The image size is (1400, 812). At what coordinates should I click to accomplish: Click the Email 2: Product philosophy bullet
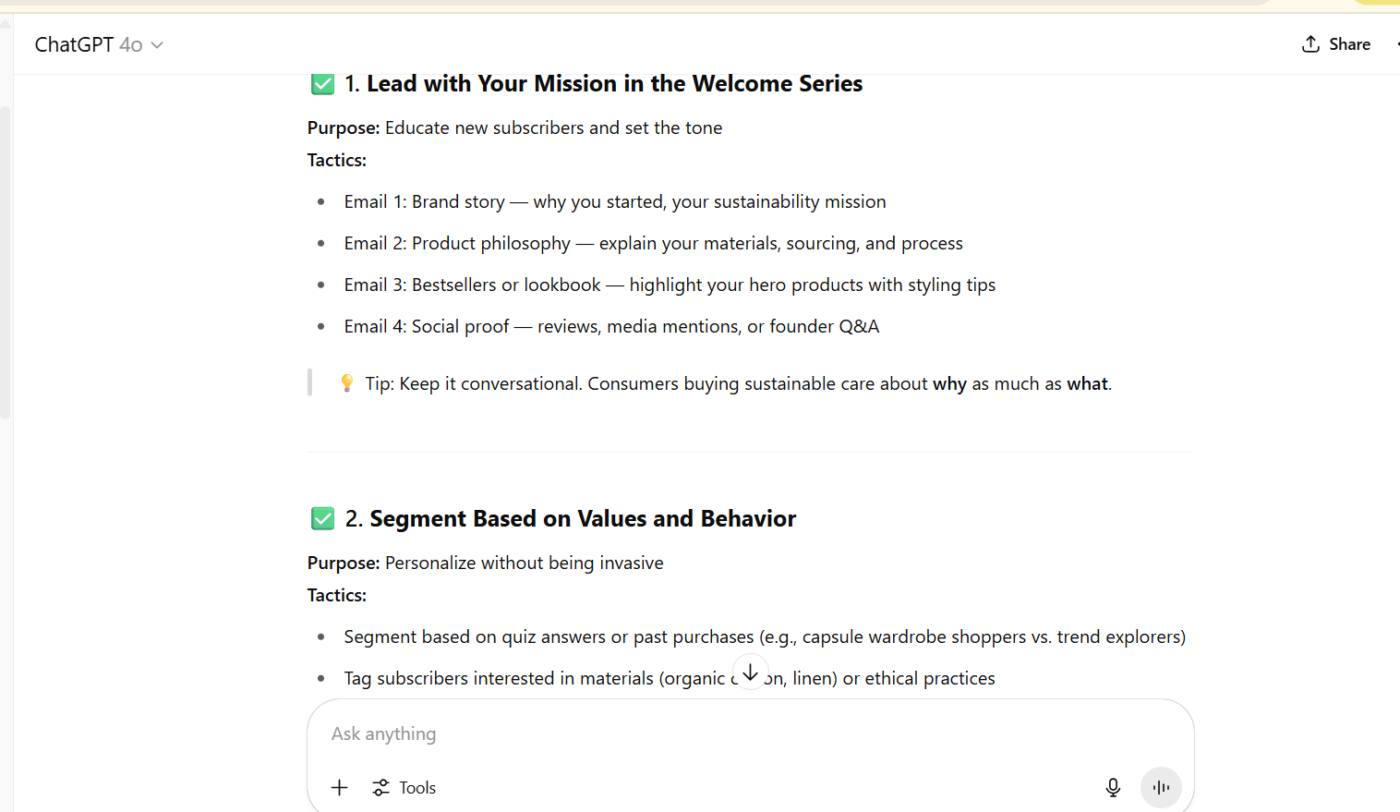click(653, 243)
